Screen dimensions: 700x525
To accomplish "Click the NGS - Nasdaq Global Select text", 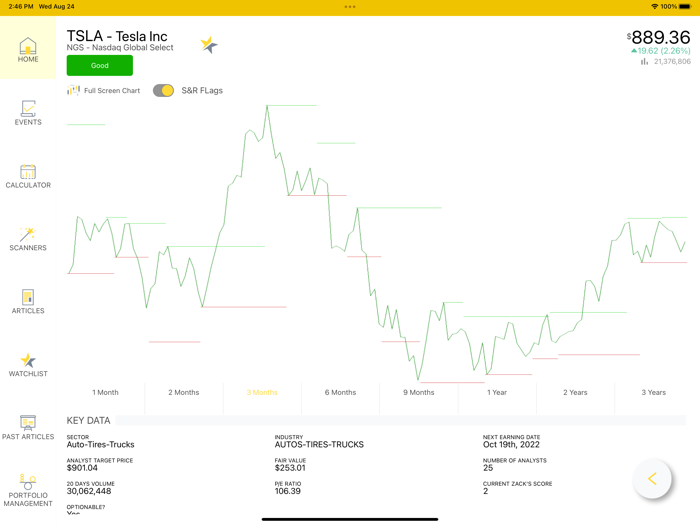I will pos(120,48).
